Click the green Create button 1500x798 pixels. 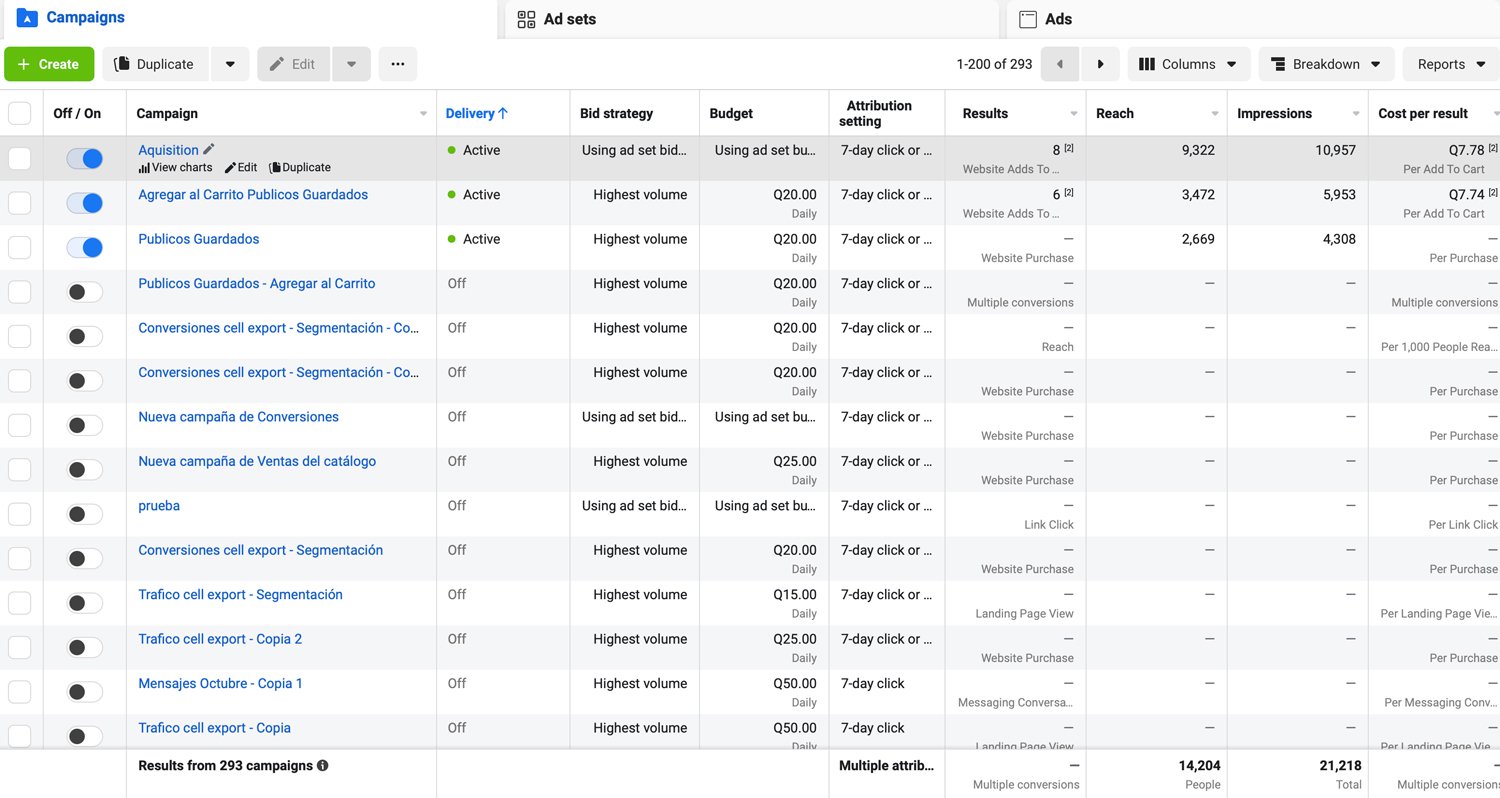pyautogui.click(x=49, y=63)
